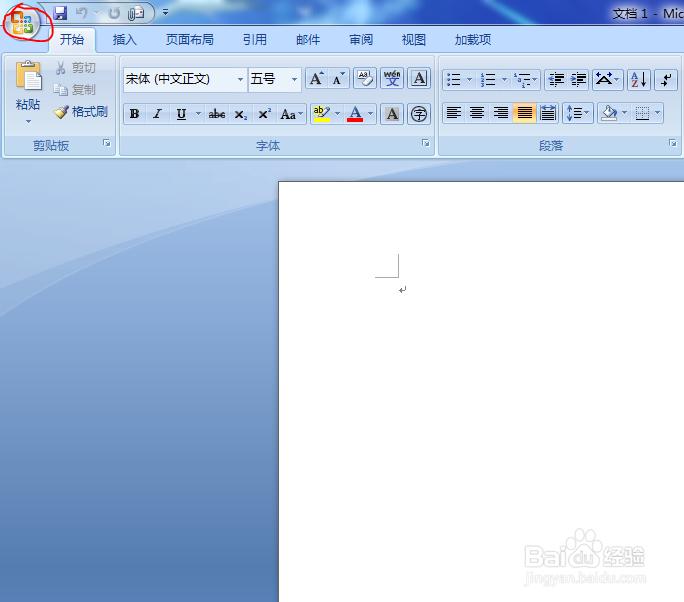Click the quick print preview icon
This screenshot has width=684, height=602.
pos(136,13)
